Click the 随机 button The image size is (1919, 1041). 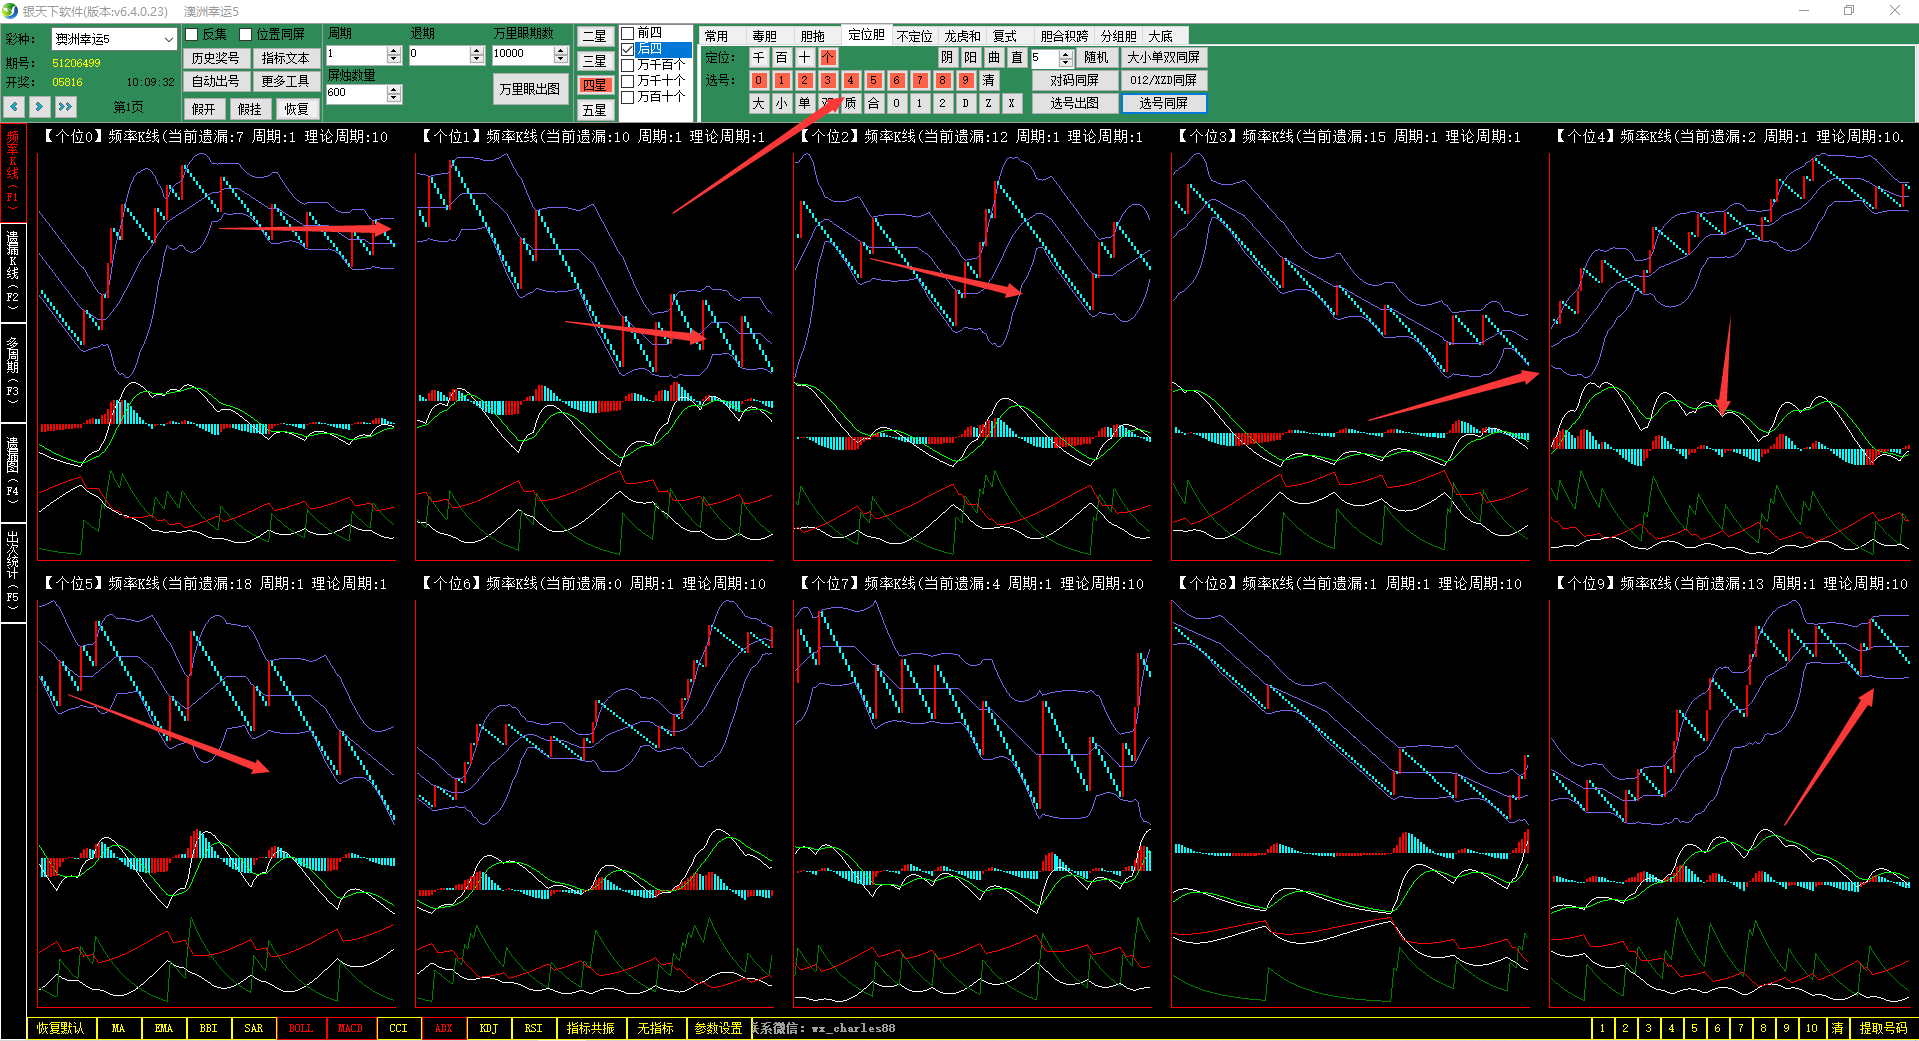coord(1097,57)
